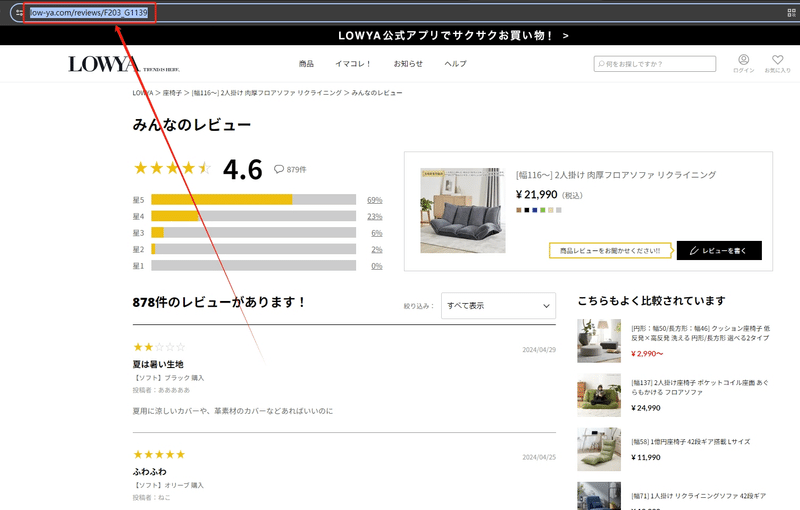Open the [幅116〜] 2人掛け 肉厚フロアソファ product title
800x510 pixels.
coord(616,175)
